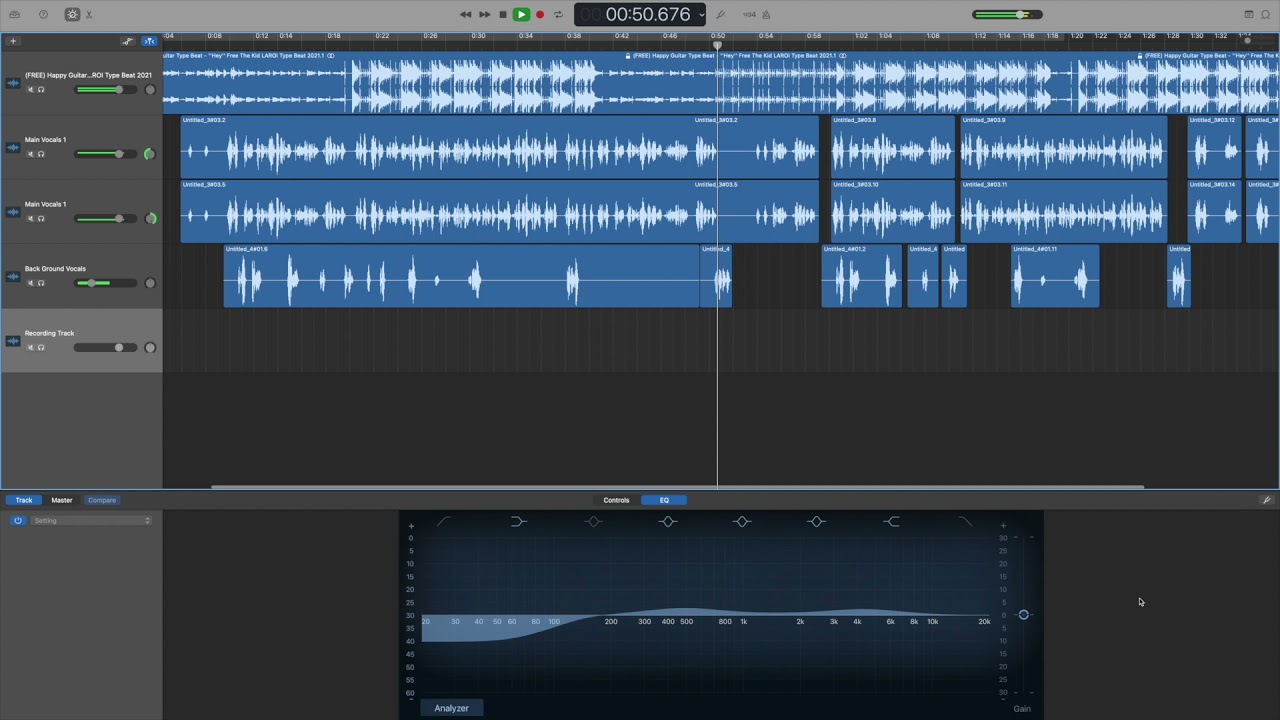Select the high shelf EQ band icon
The image size is (1280, 720).
(x=891, y=521)
